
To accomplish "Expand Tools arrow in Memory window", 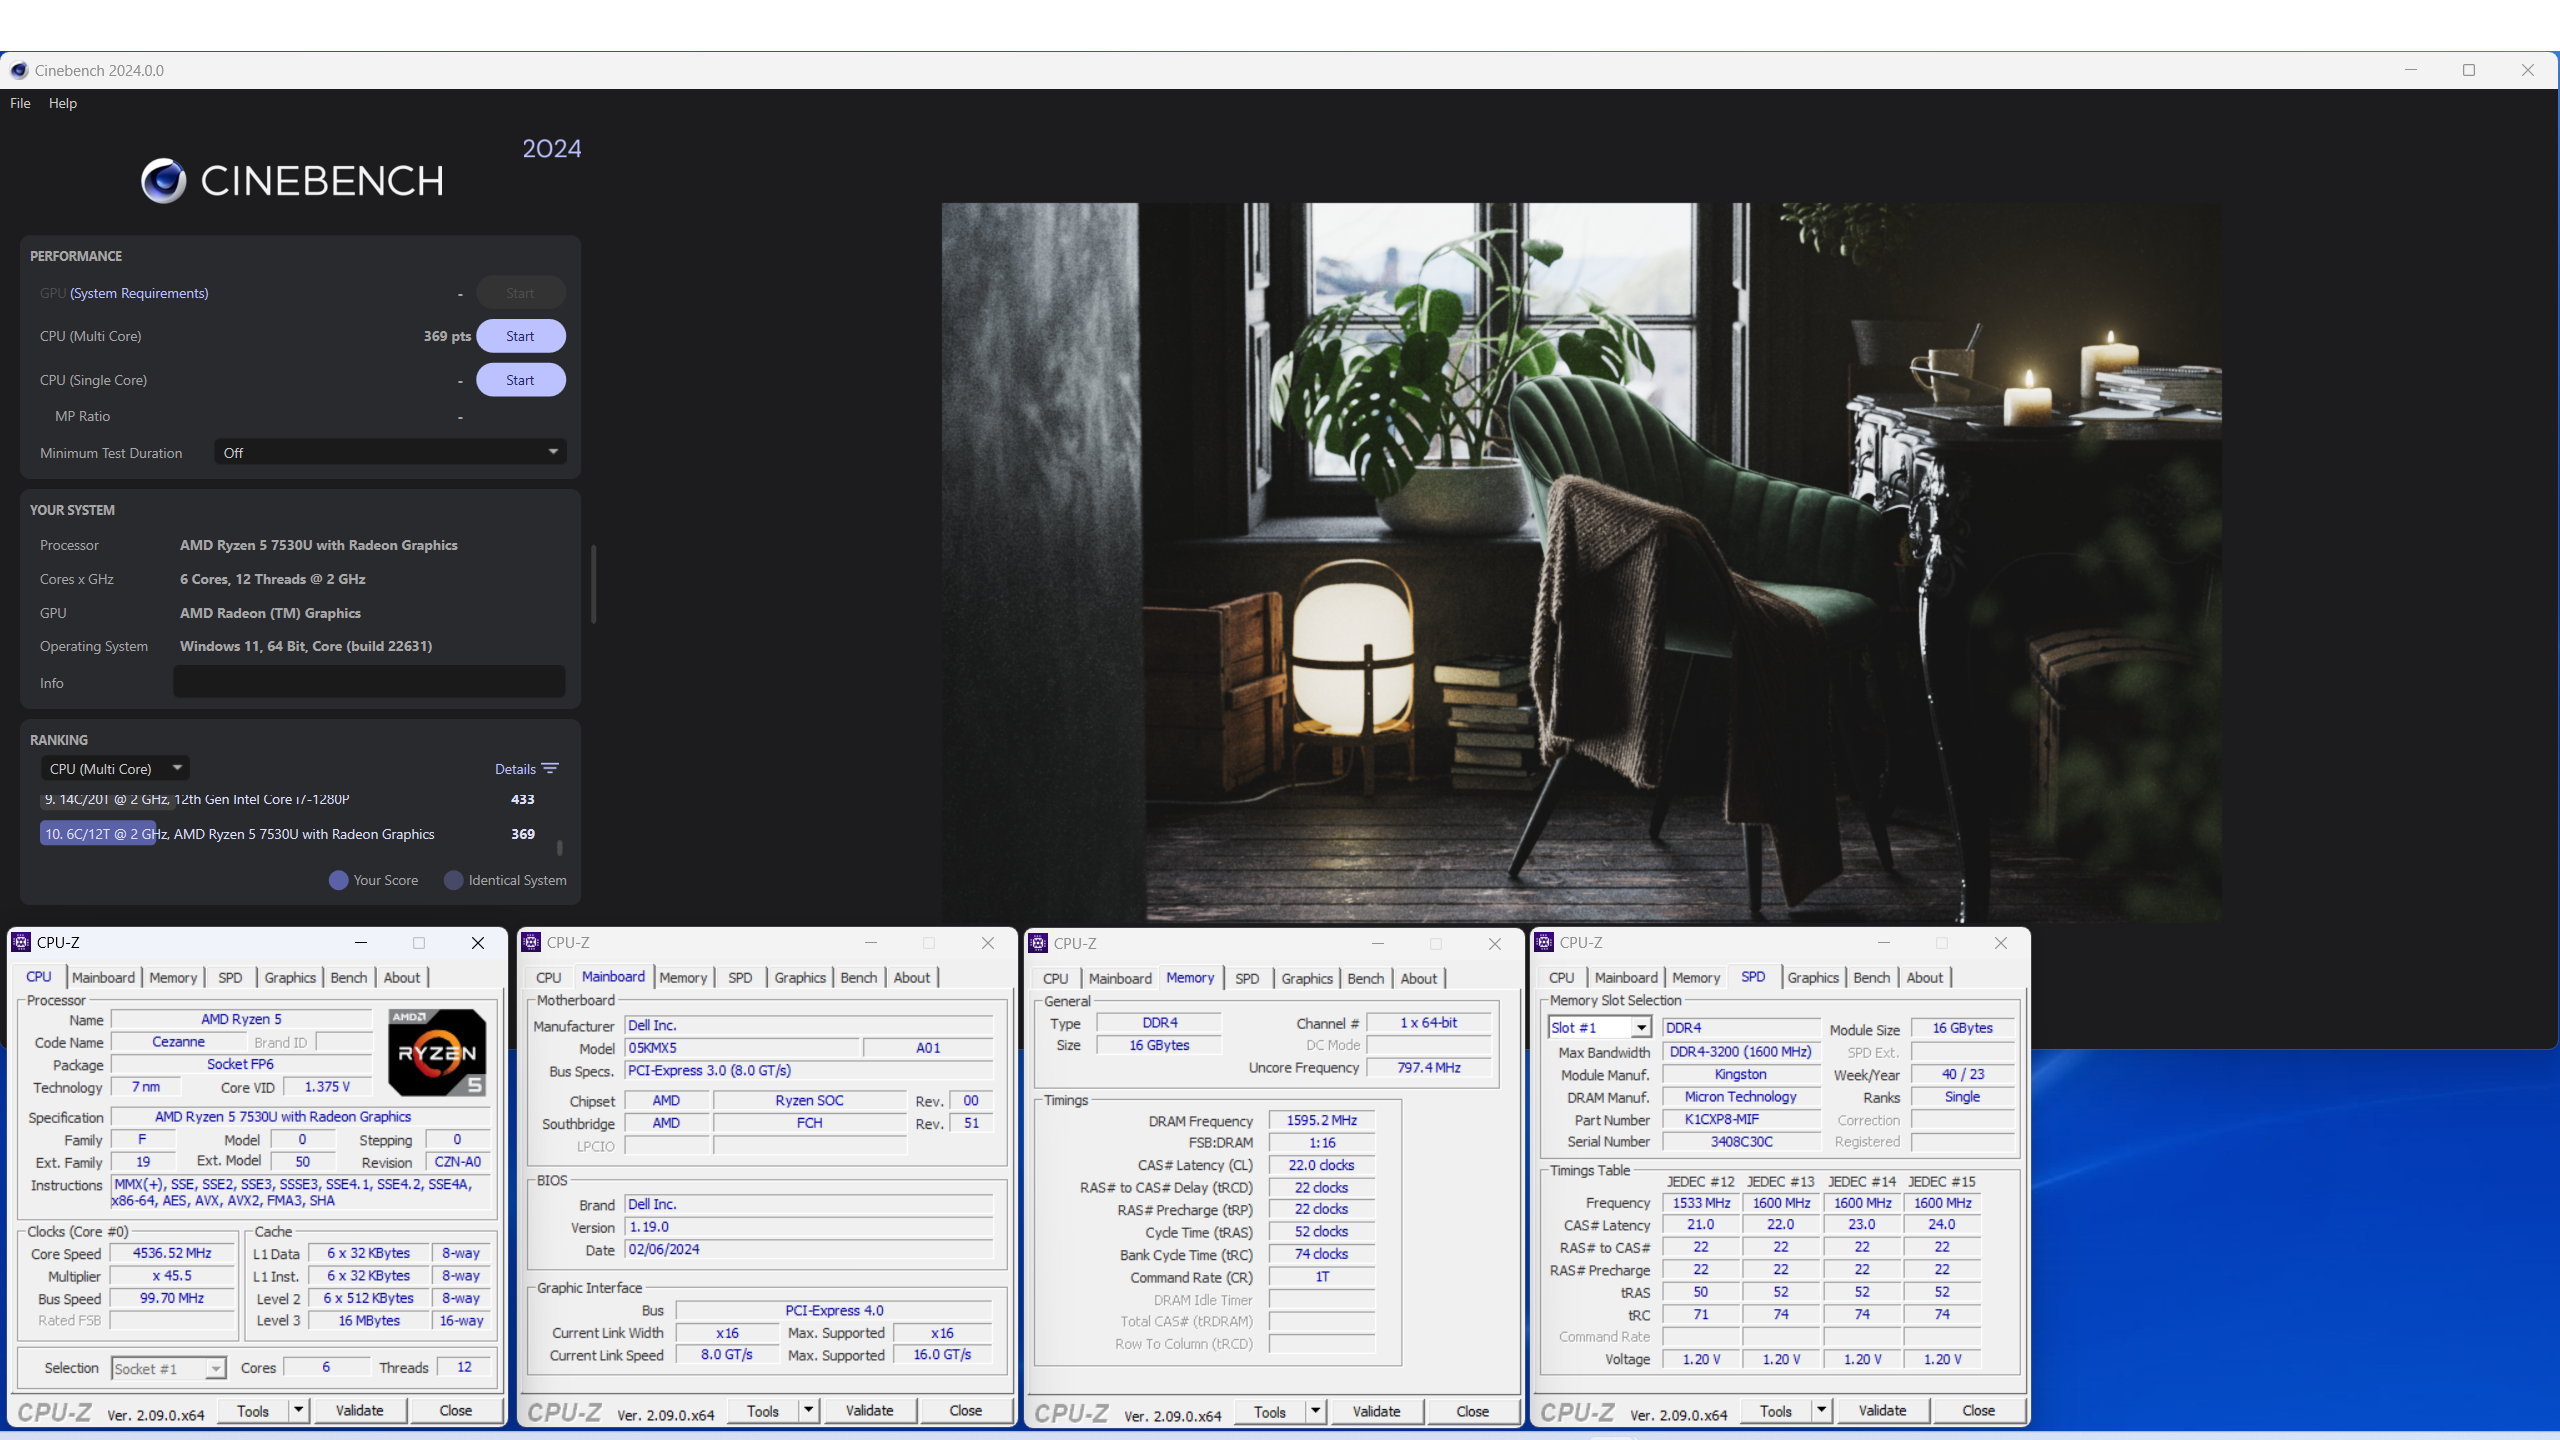I will [x=1315, y=1411].
